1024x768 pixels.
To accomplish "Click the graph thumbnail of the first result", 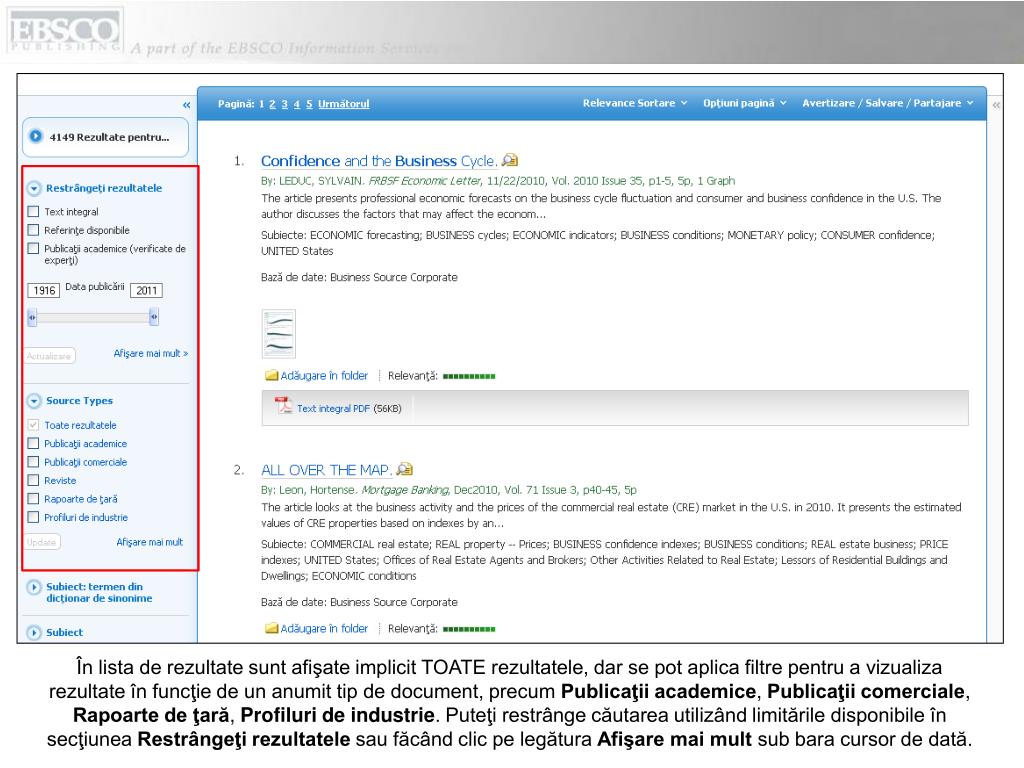I will 278,333.
